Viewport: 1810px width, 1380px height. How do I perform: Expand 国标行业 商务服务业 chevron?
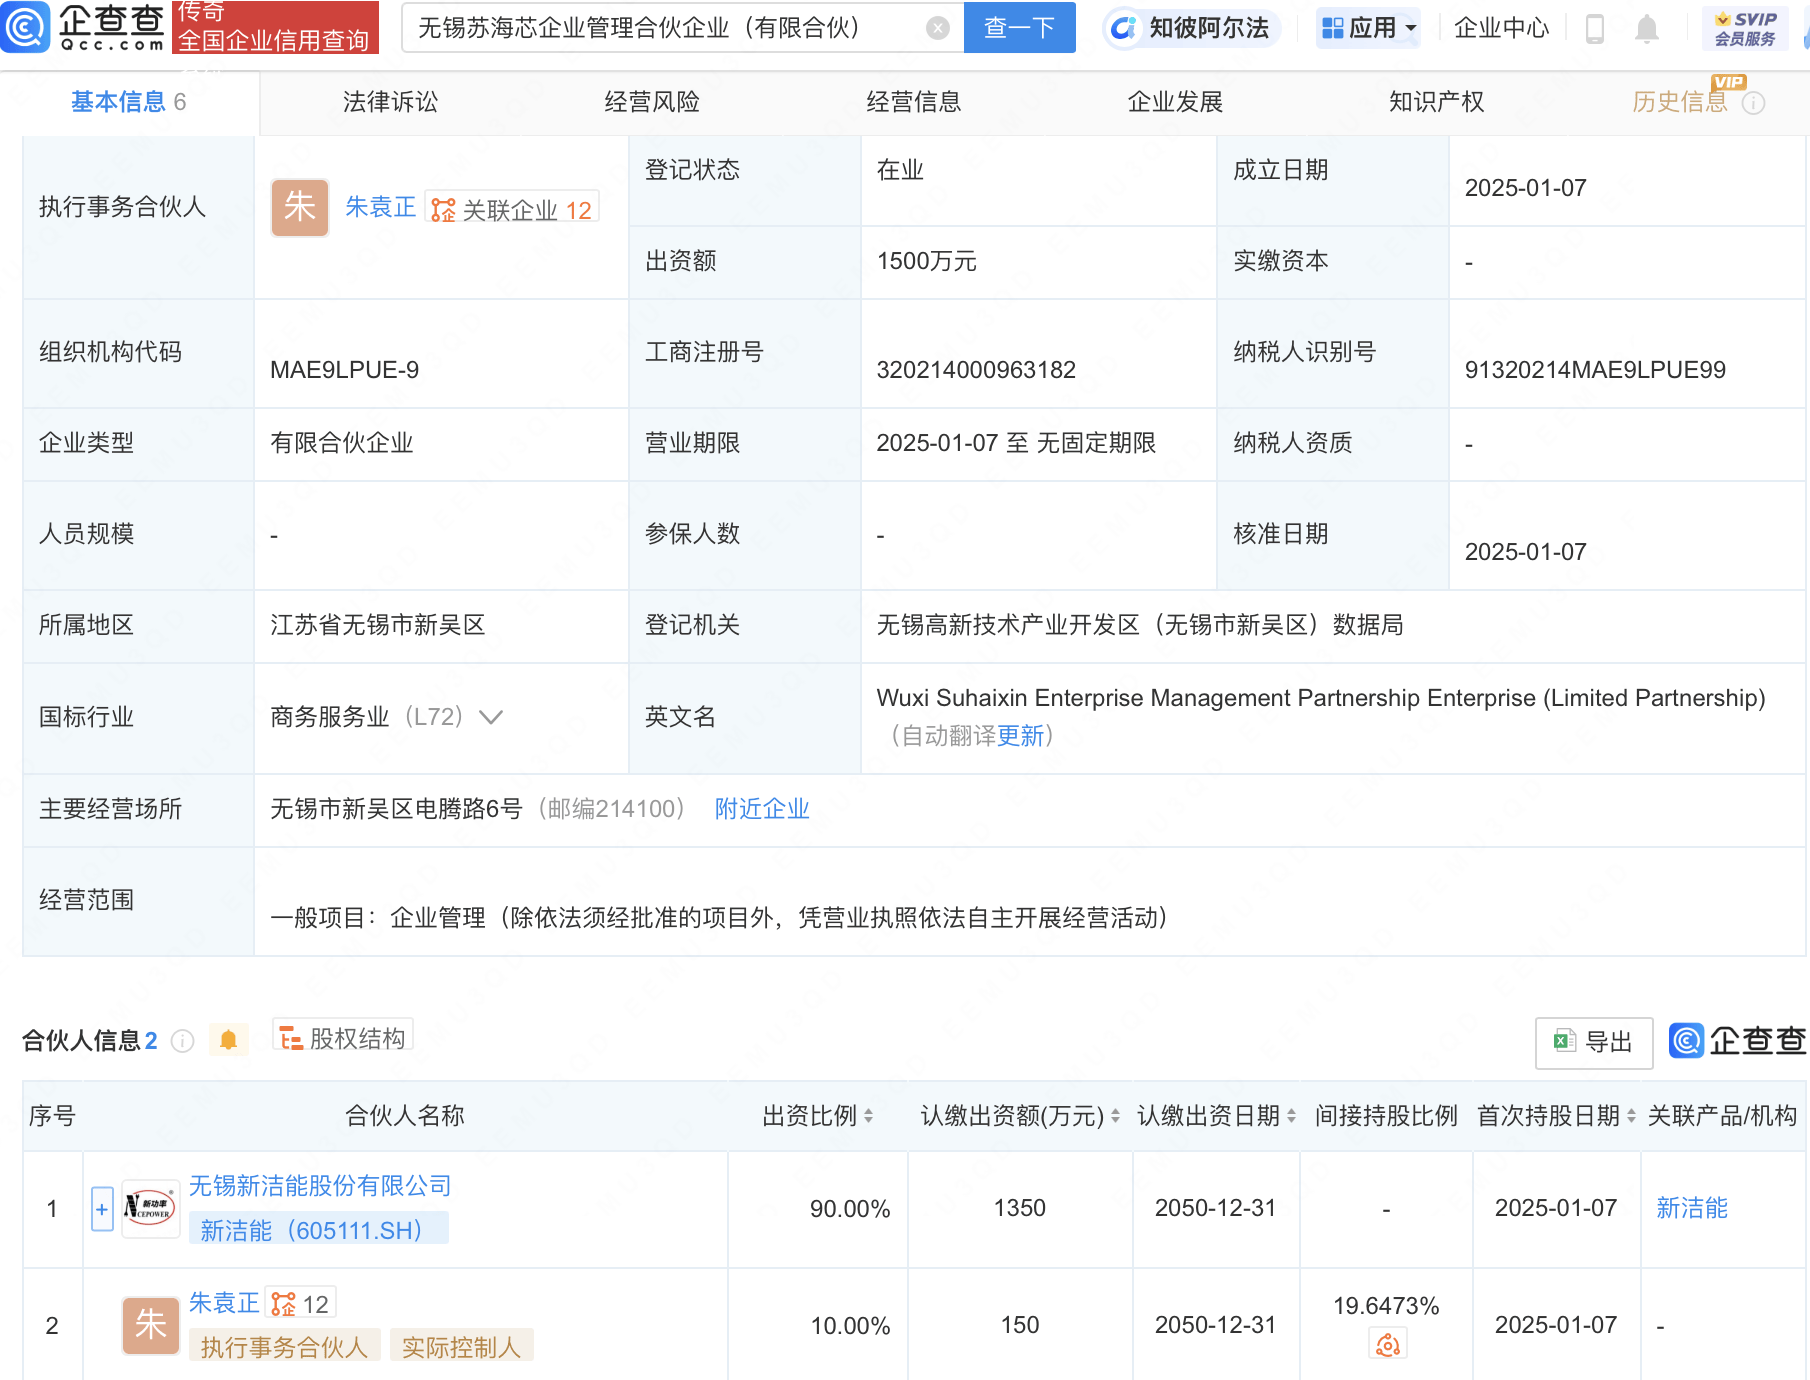(x=490, y=717)
